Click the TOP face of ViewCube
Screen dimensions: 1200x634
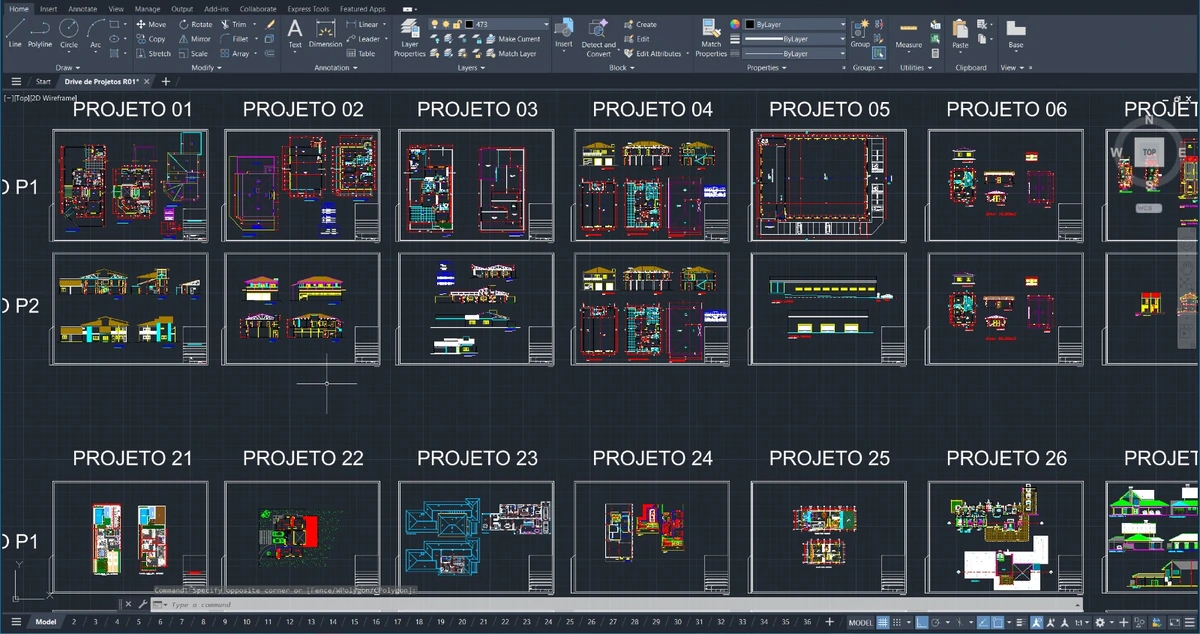pos(1150,152)
